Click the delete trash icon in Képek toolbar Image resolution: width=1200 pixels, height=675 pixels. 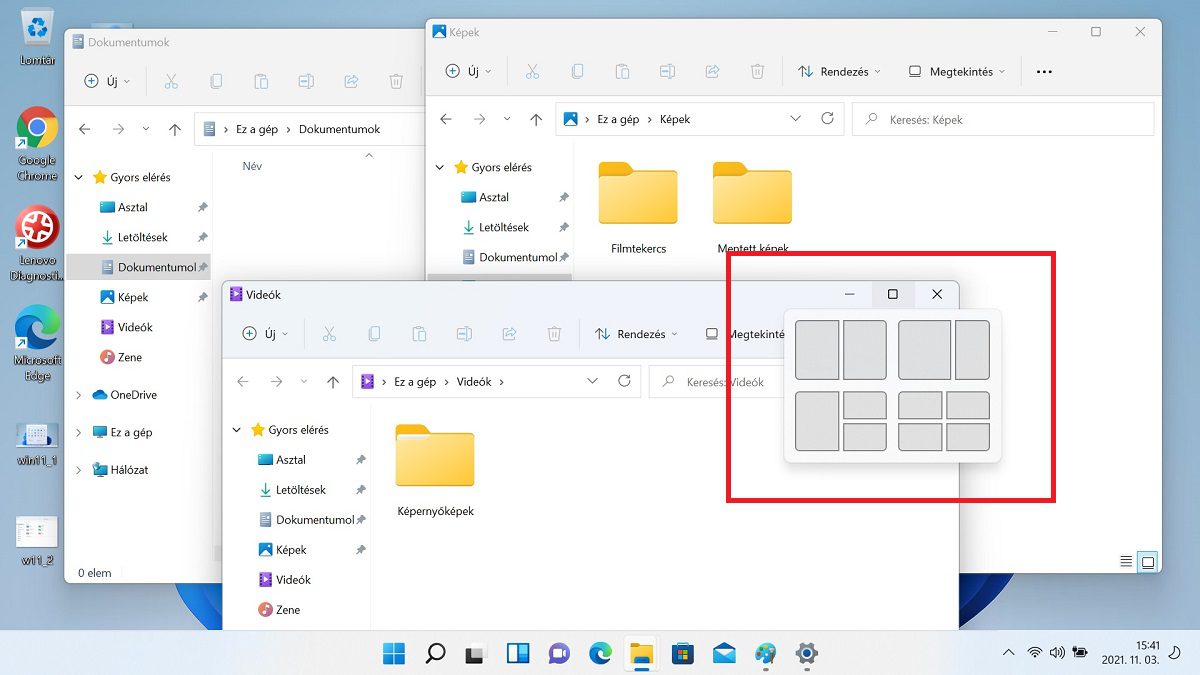[x=757, y=72]
